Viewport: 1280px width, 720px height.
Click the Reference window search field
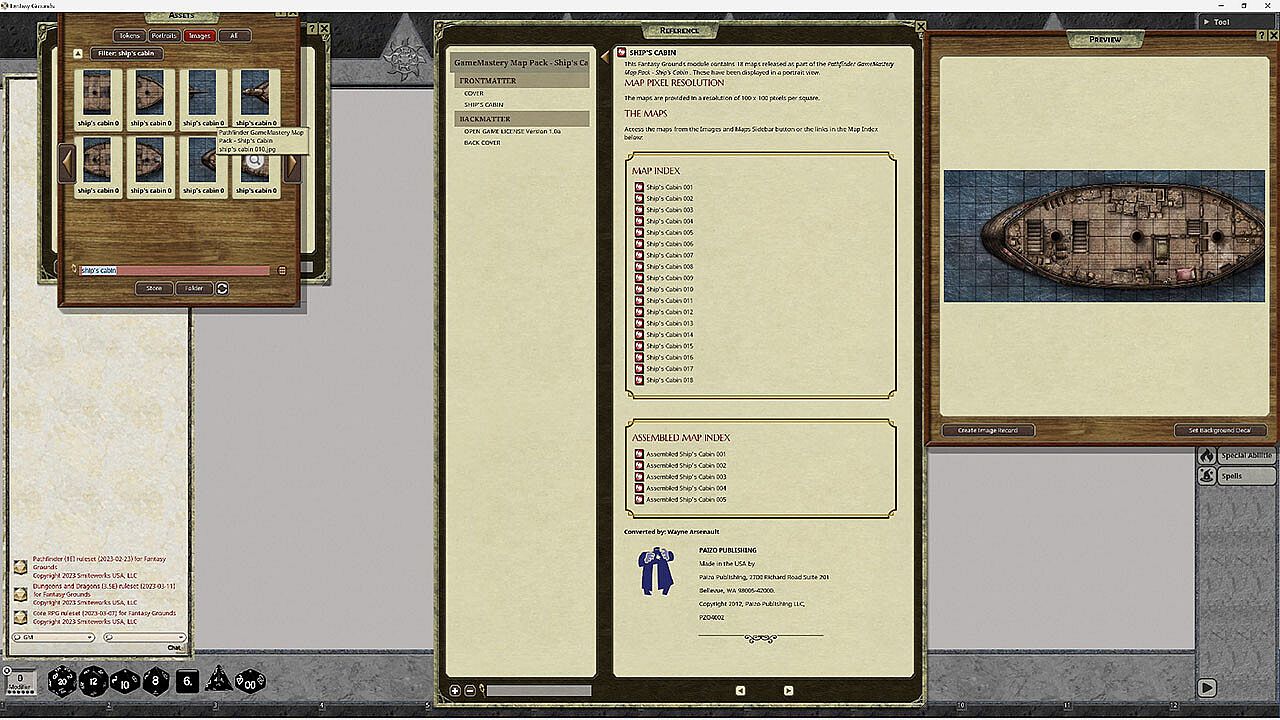(539, 691)
